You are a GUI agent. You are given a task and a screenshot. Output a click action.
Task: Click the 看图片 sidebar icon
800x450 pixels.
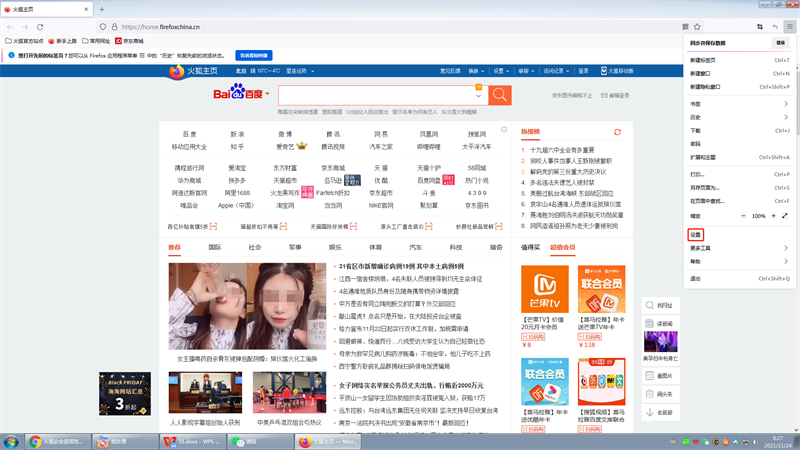[x=649, y=376]
